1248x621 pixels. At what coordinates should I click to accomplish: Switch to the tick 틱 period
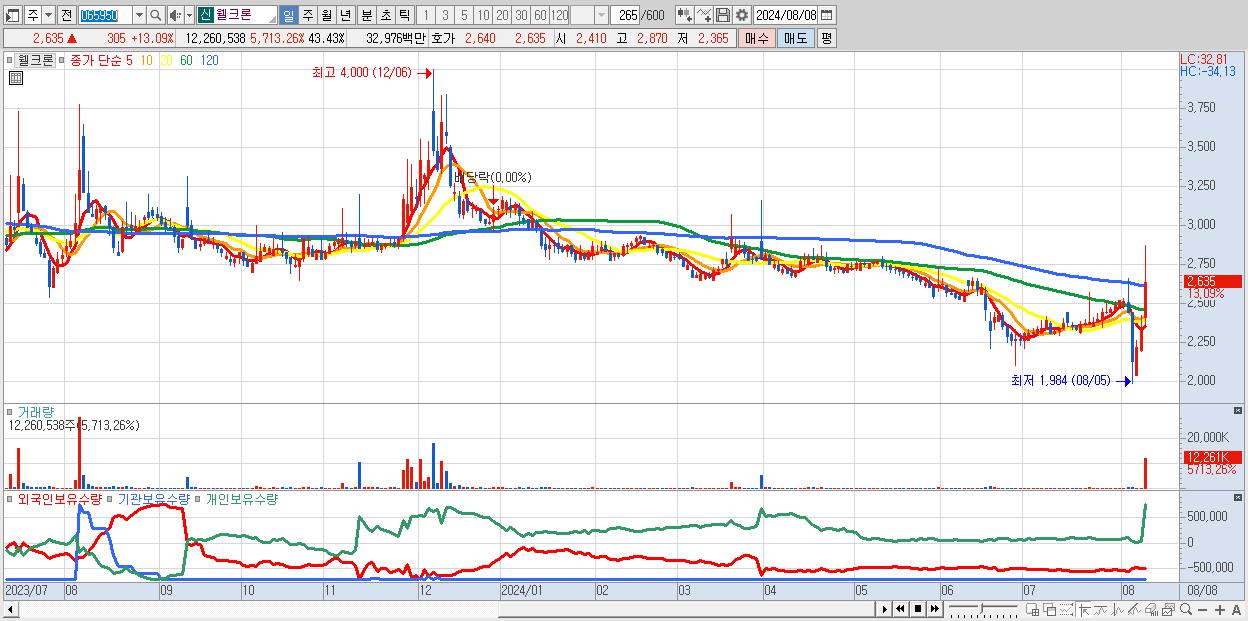point(404,15)
